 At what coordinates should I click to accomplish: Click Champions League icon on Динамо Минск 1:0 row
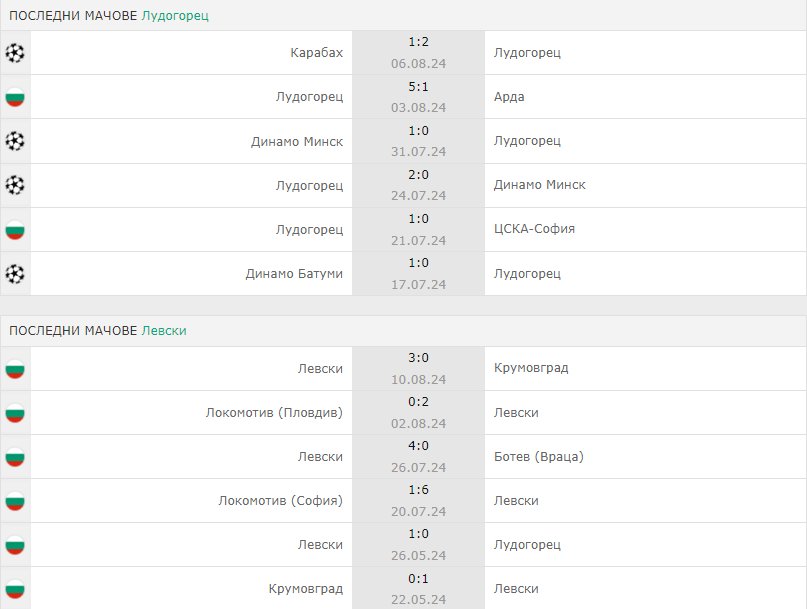click(x=15, y=141)
